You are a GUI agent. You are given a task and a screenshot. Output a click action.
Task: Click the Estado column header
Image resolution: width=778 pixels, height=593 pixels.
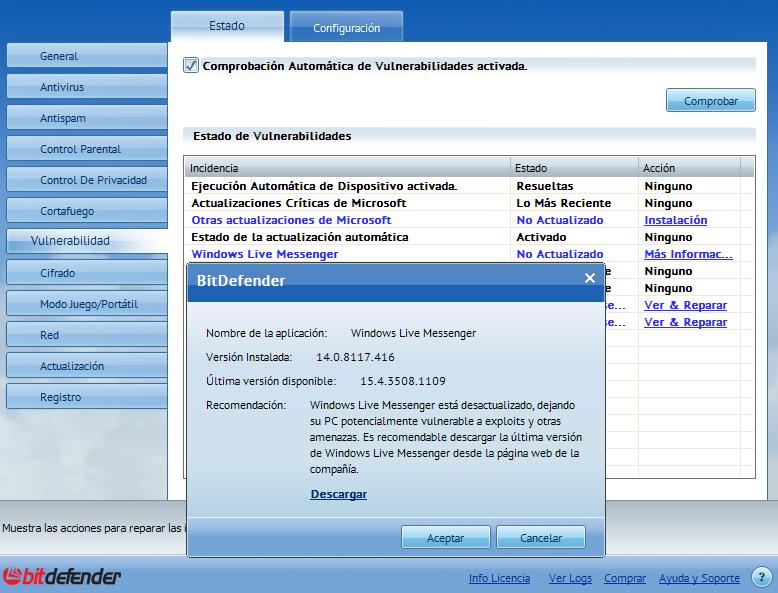[575, 168]
